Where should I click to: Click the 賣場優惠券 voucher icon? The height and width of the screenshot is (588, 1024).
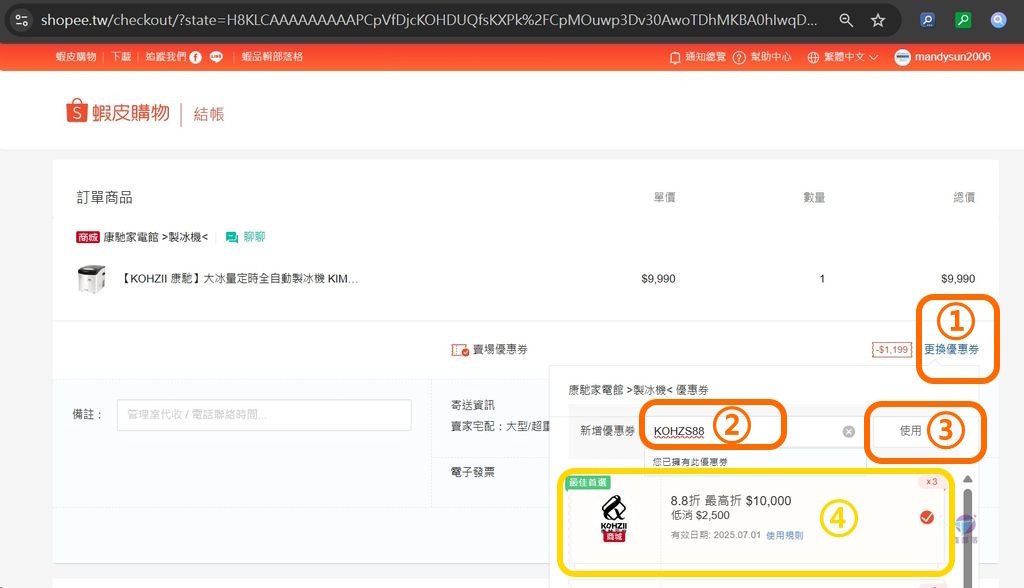[x=460, y=350]
